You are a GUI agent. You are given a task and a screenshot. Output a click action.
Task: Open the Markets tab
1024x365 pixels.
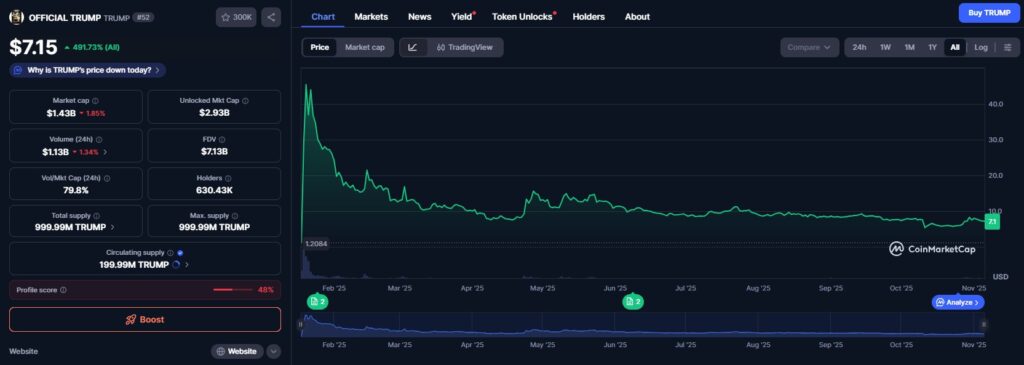[371, 16]
